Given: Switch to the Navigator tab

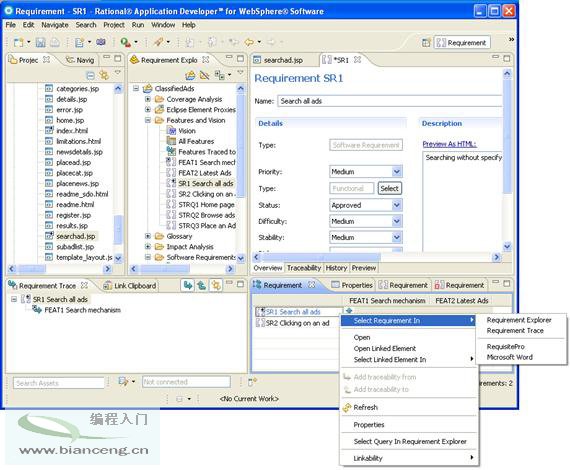Looking at the screenshot, I should (x=80, y=60).
